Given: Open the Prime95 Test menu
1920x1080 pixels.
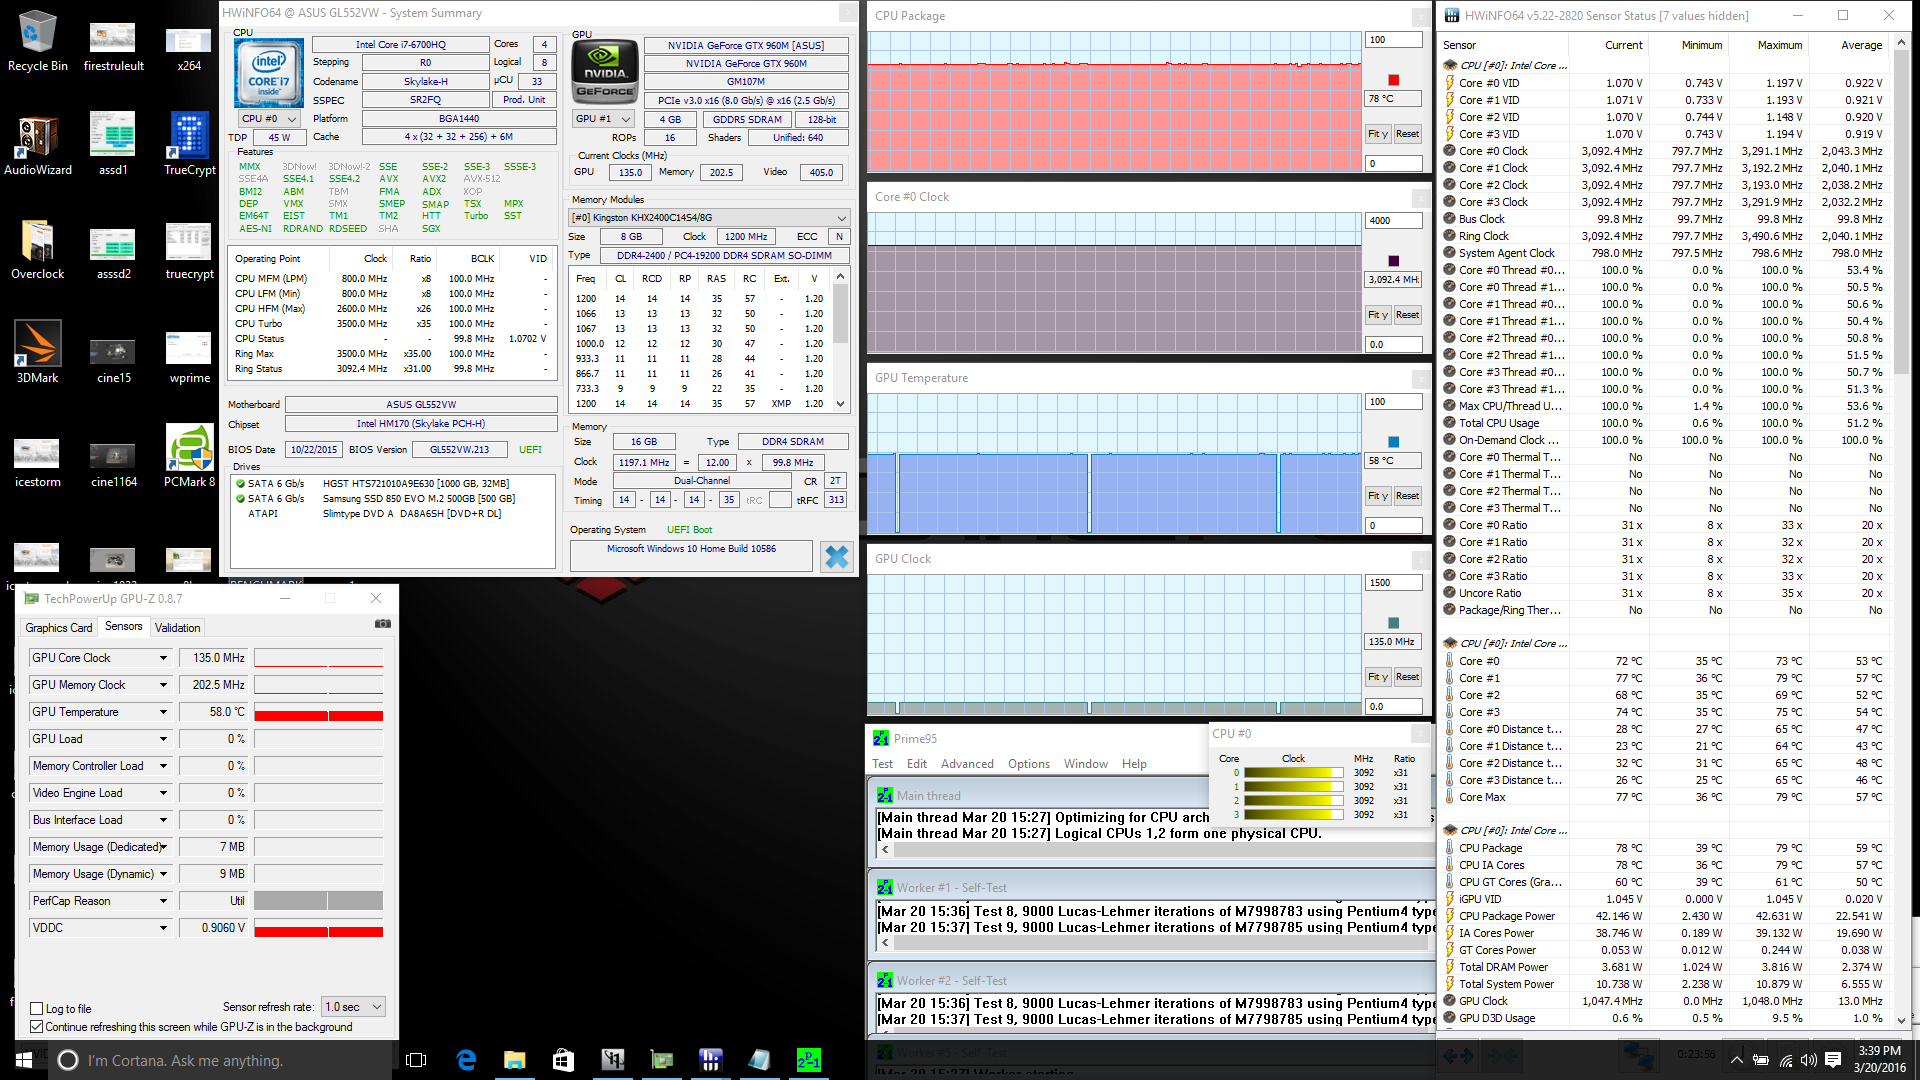Looking at the screenshot, I should point(882,764).
